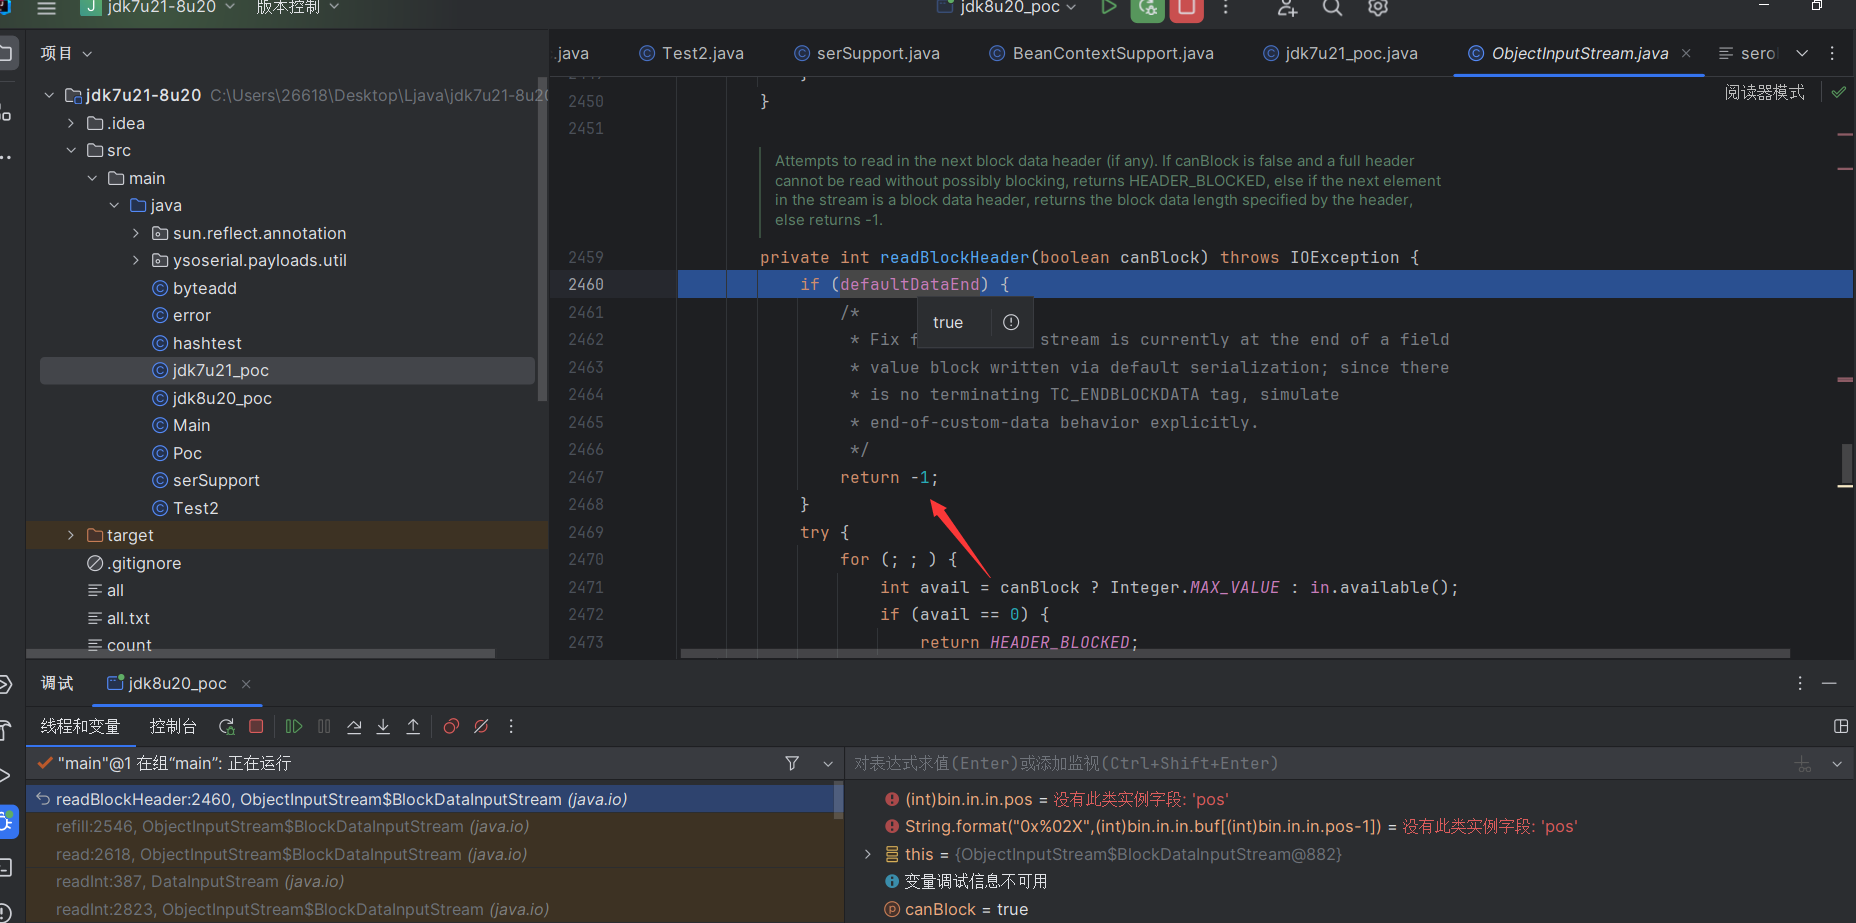
Task: View breakpoints dialog
Action: click(451, 726)
